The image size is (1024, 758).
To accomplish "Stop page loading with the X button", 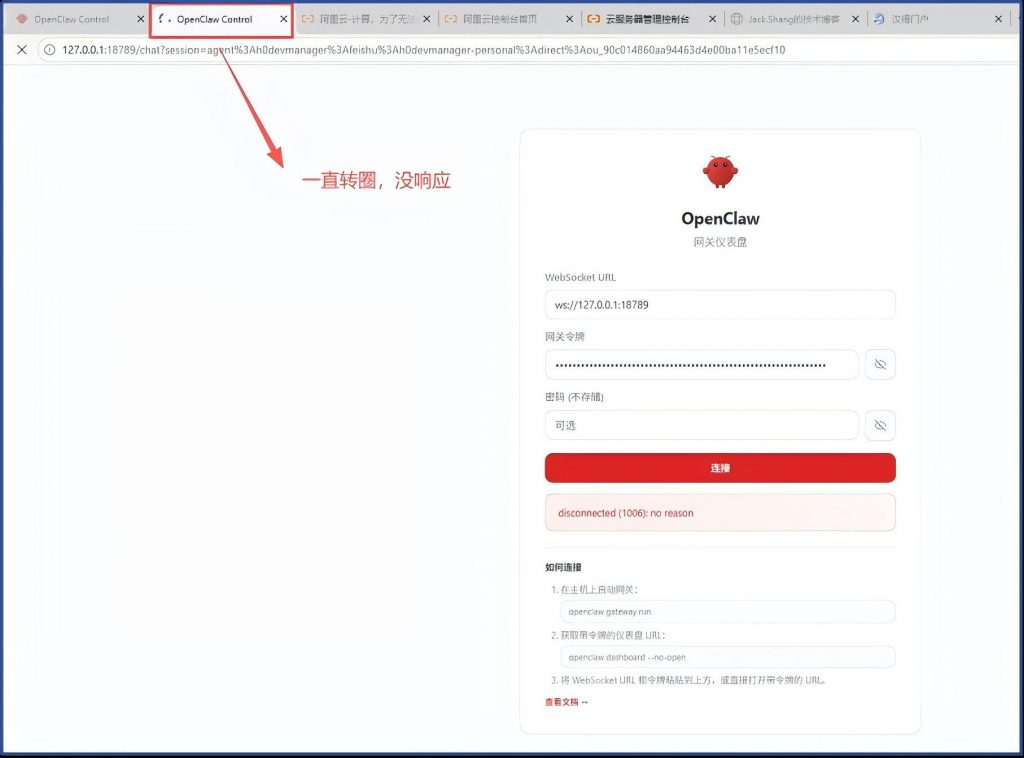I will pyautogui.click(x=21, y=49).
